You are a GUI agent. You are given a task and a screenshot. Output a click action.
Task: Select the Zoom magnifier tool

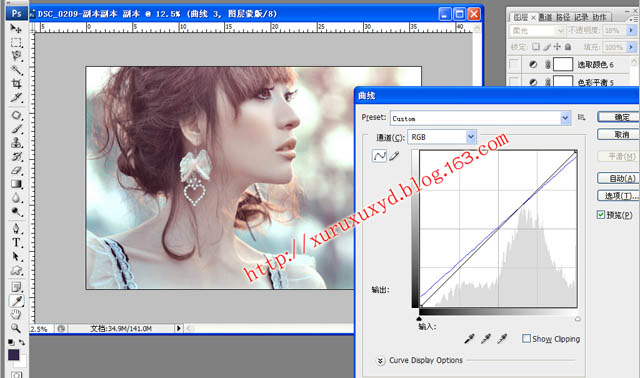point(16,328)
